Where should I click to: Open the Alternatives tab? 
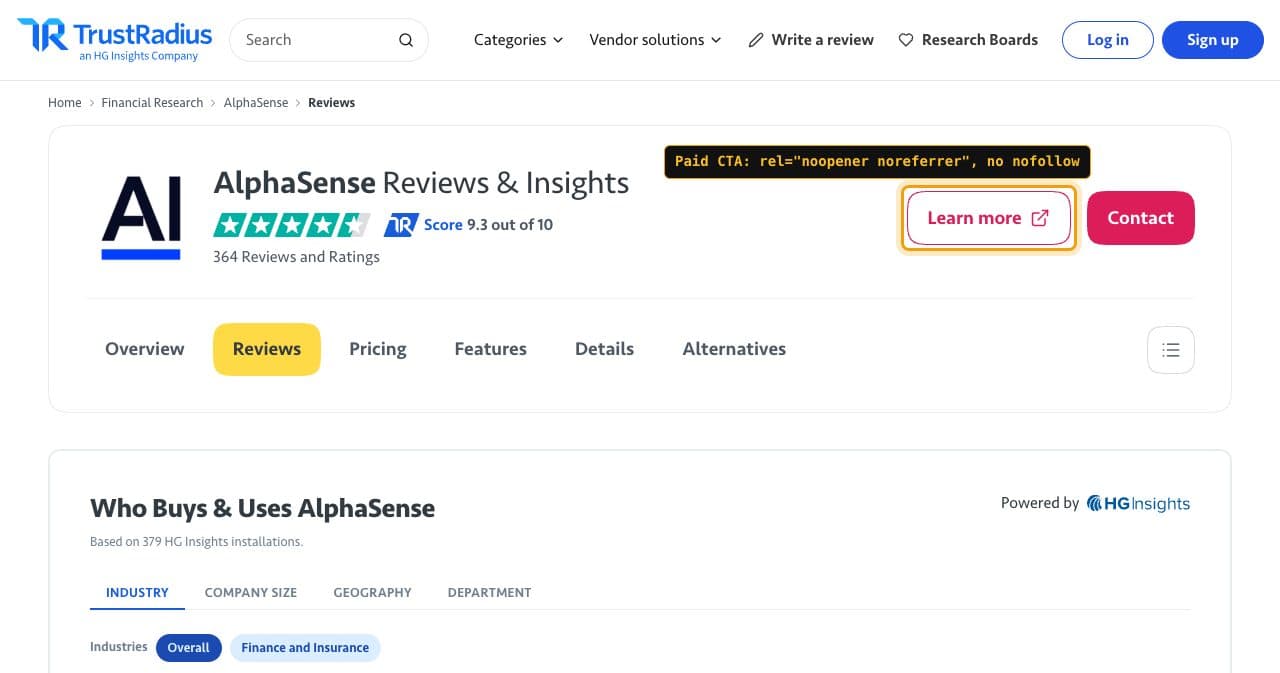tap(735, 349)
